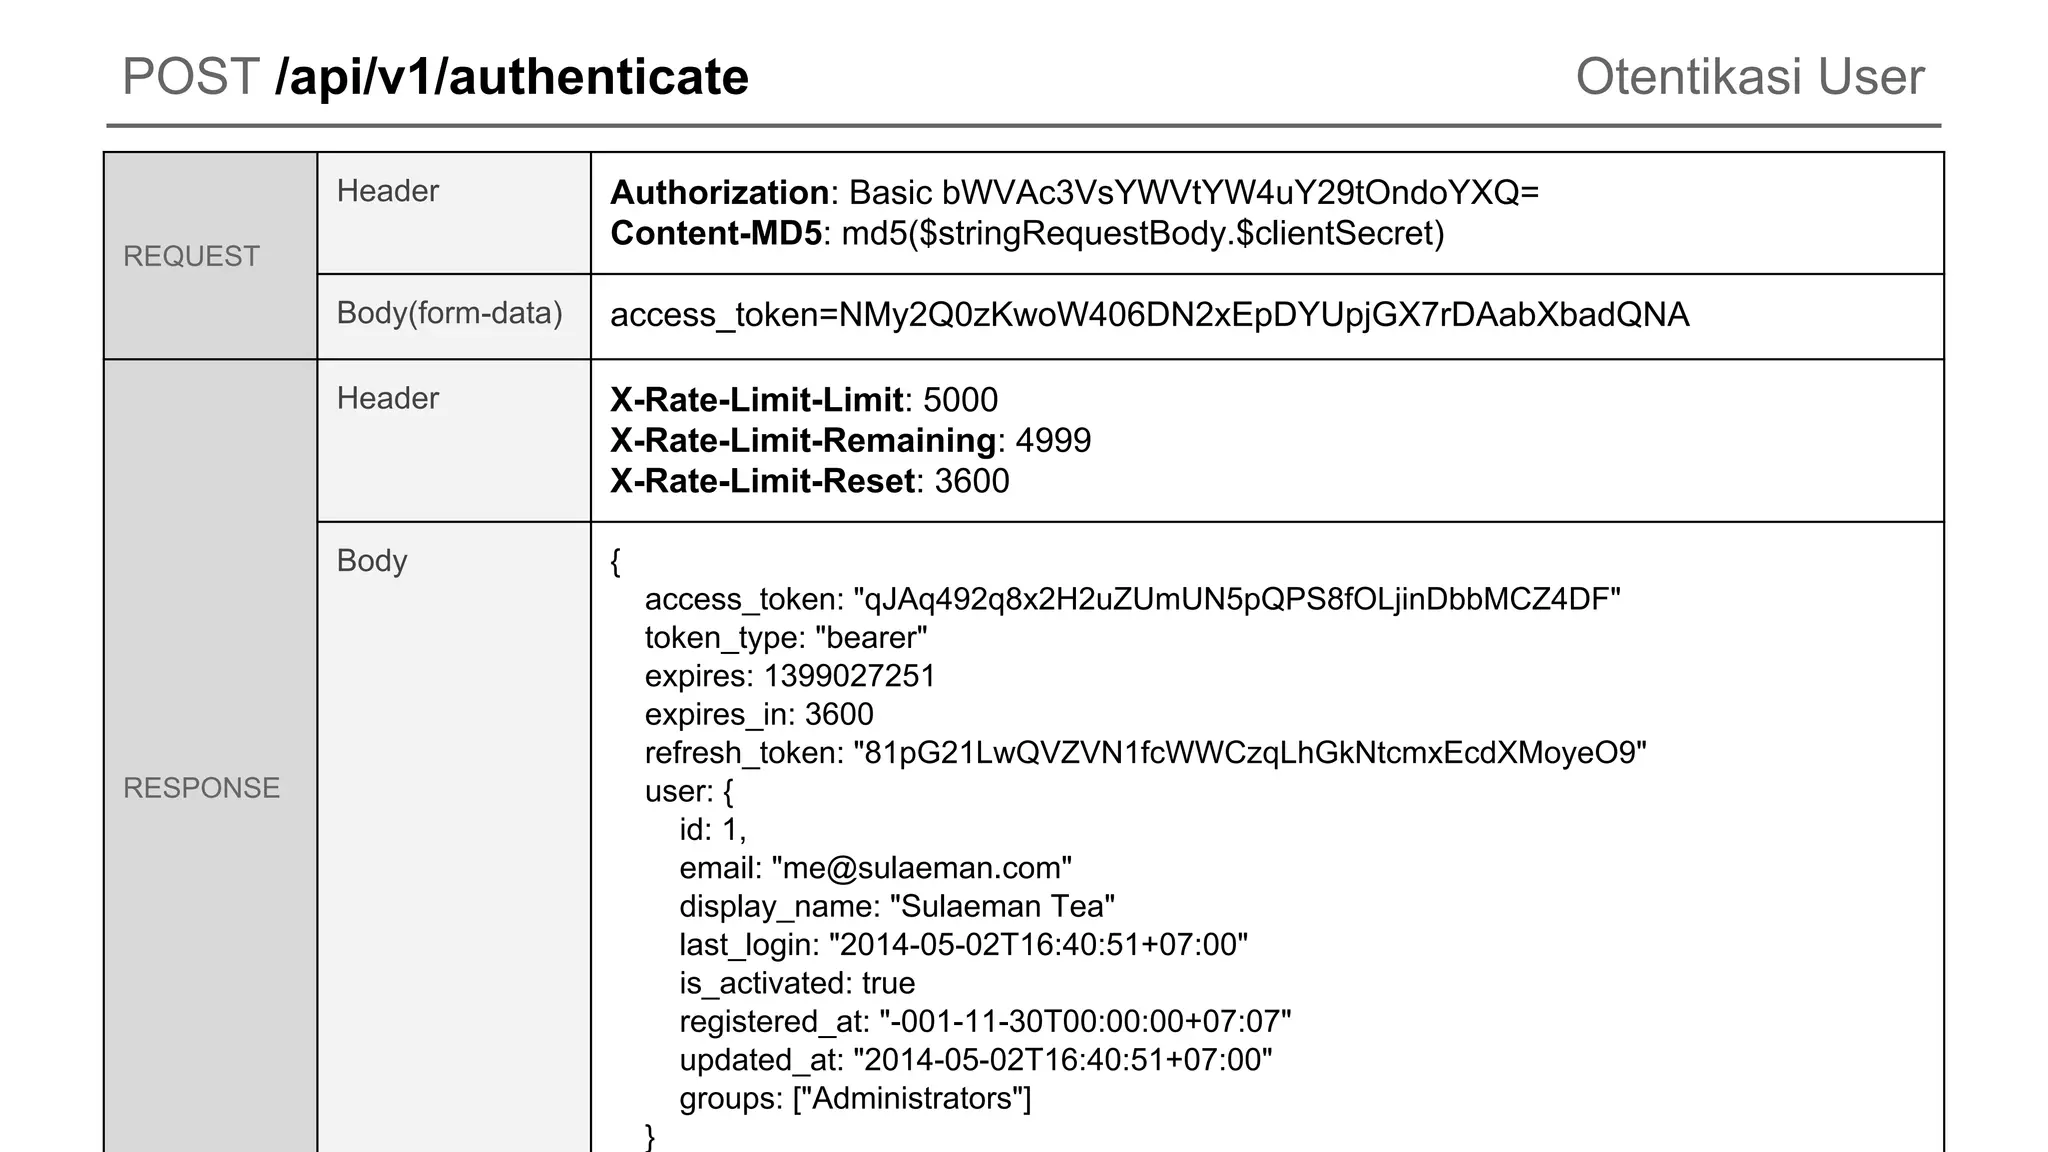Select the request Header cell label
The image size is (2048, 1152).
pyautogui.click(x=387, y=191)
